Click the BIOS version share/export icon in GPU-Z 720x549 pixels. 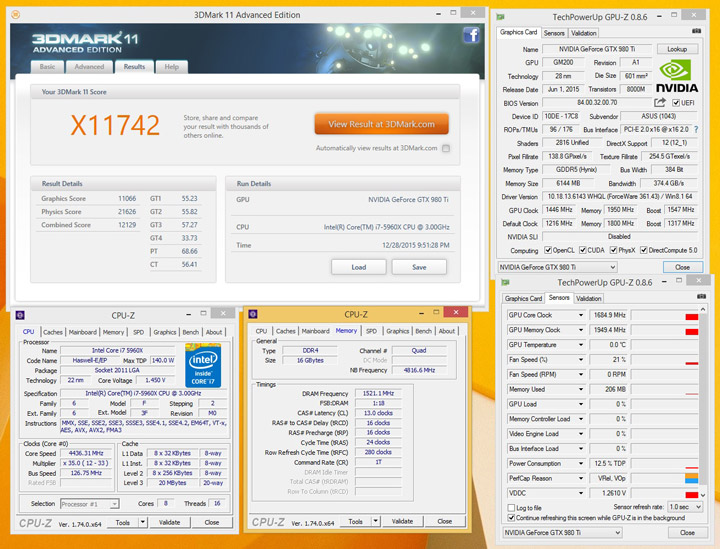[660, 102]
